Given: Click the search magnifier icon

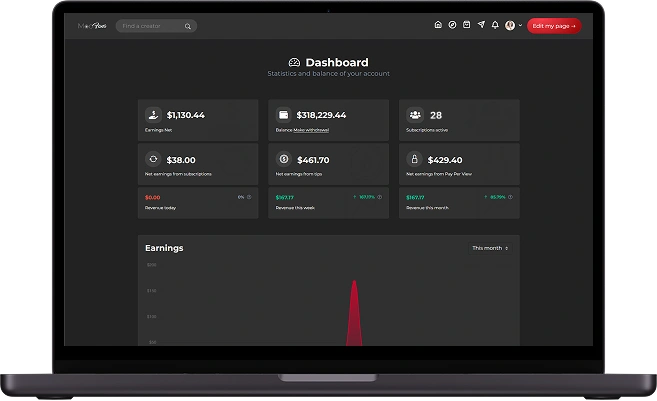Looking at the screenshot, I should click(x=188, y=26).
